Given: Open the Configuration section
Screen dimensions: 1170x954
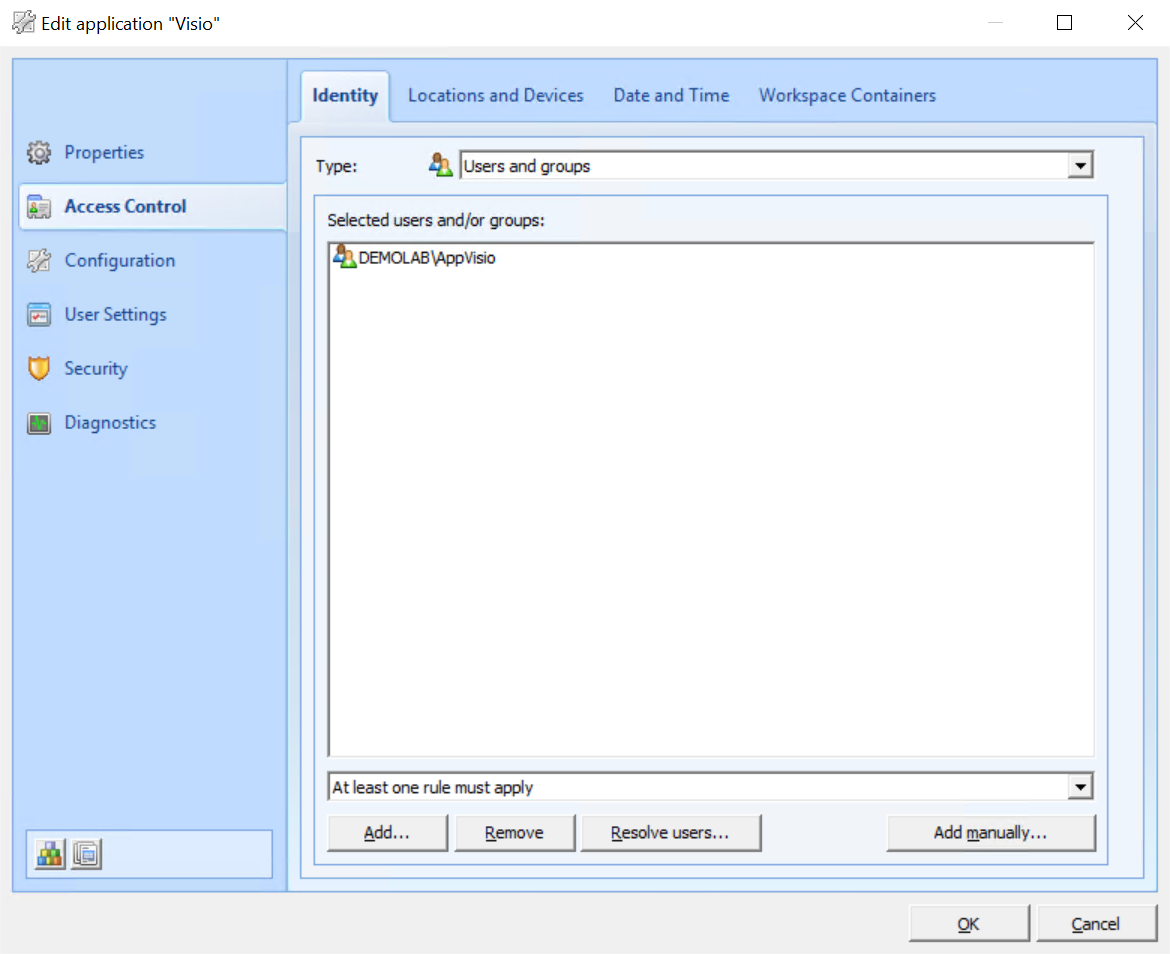Looking at the screenshot, I should click(119, 260).
